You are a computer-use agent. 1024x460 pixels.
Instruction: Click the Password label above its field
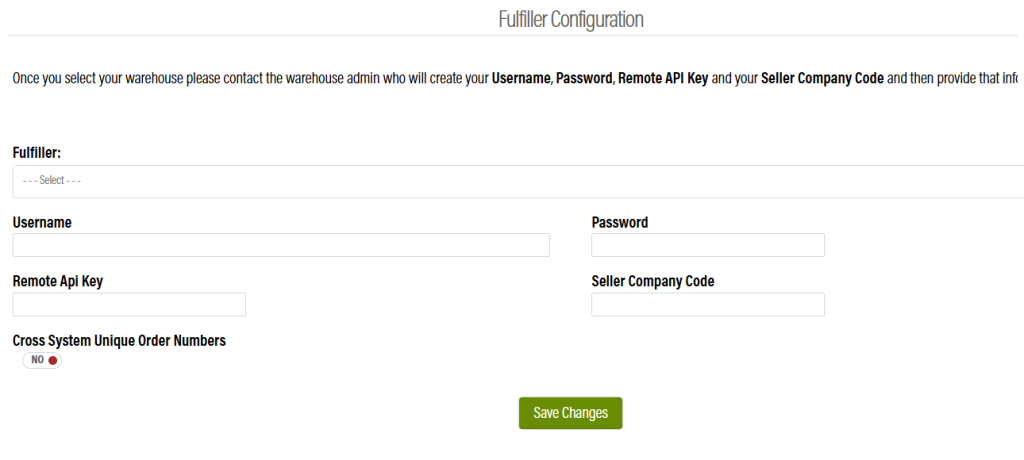point(620,222)
